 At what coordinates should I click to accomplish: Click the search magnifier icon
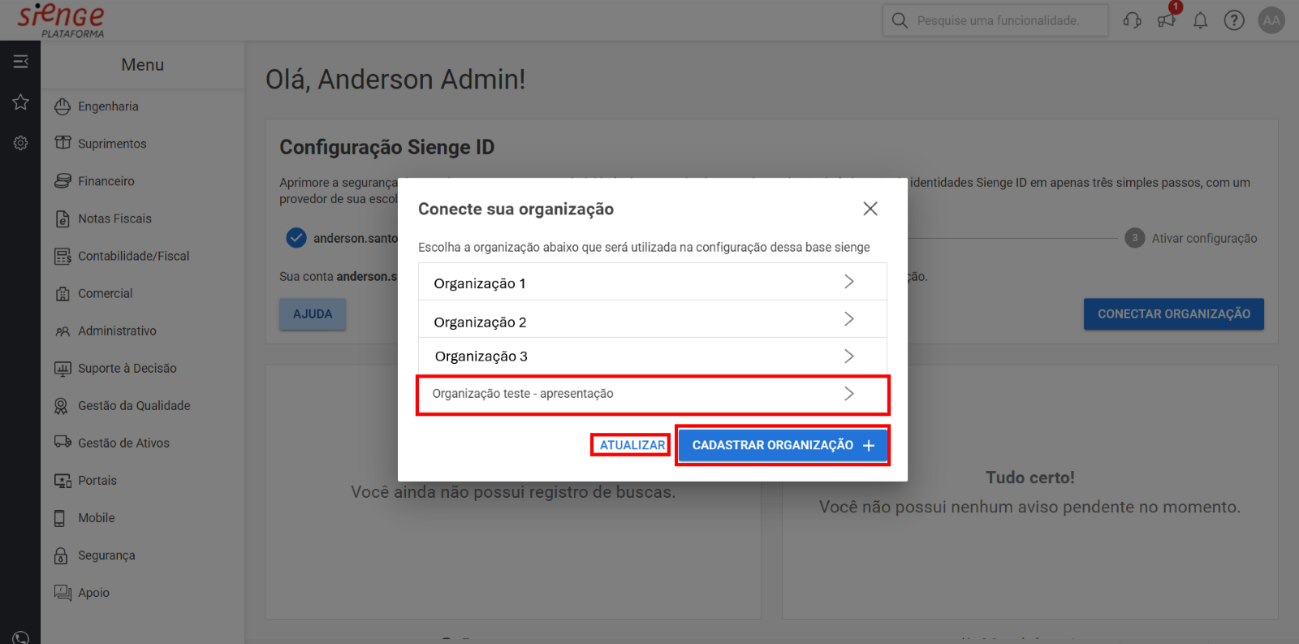coord(900,19)
